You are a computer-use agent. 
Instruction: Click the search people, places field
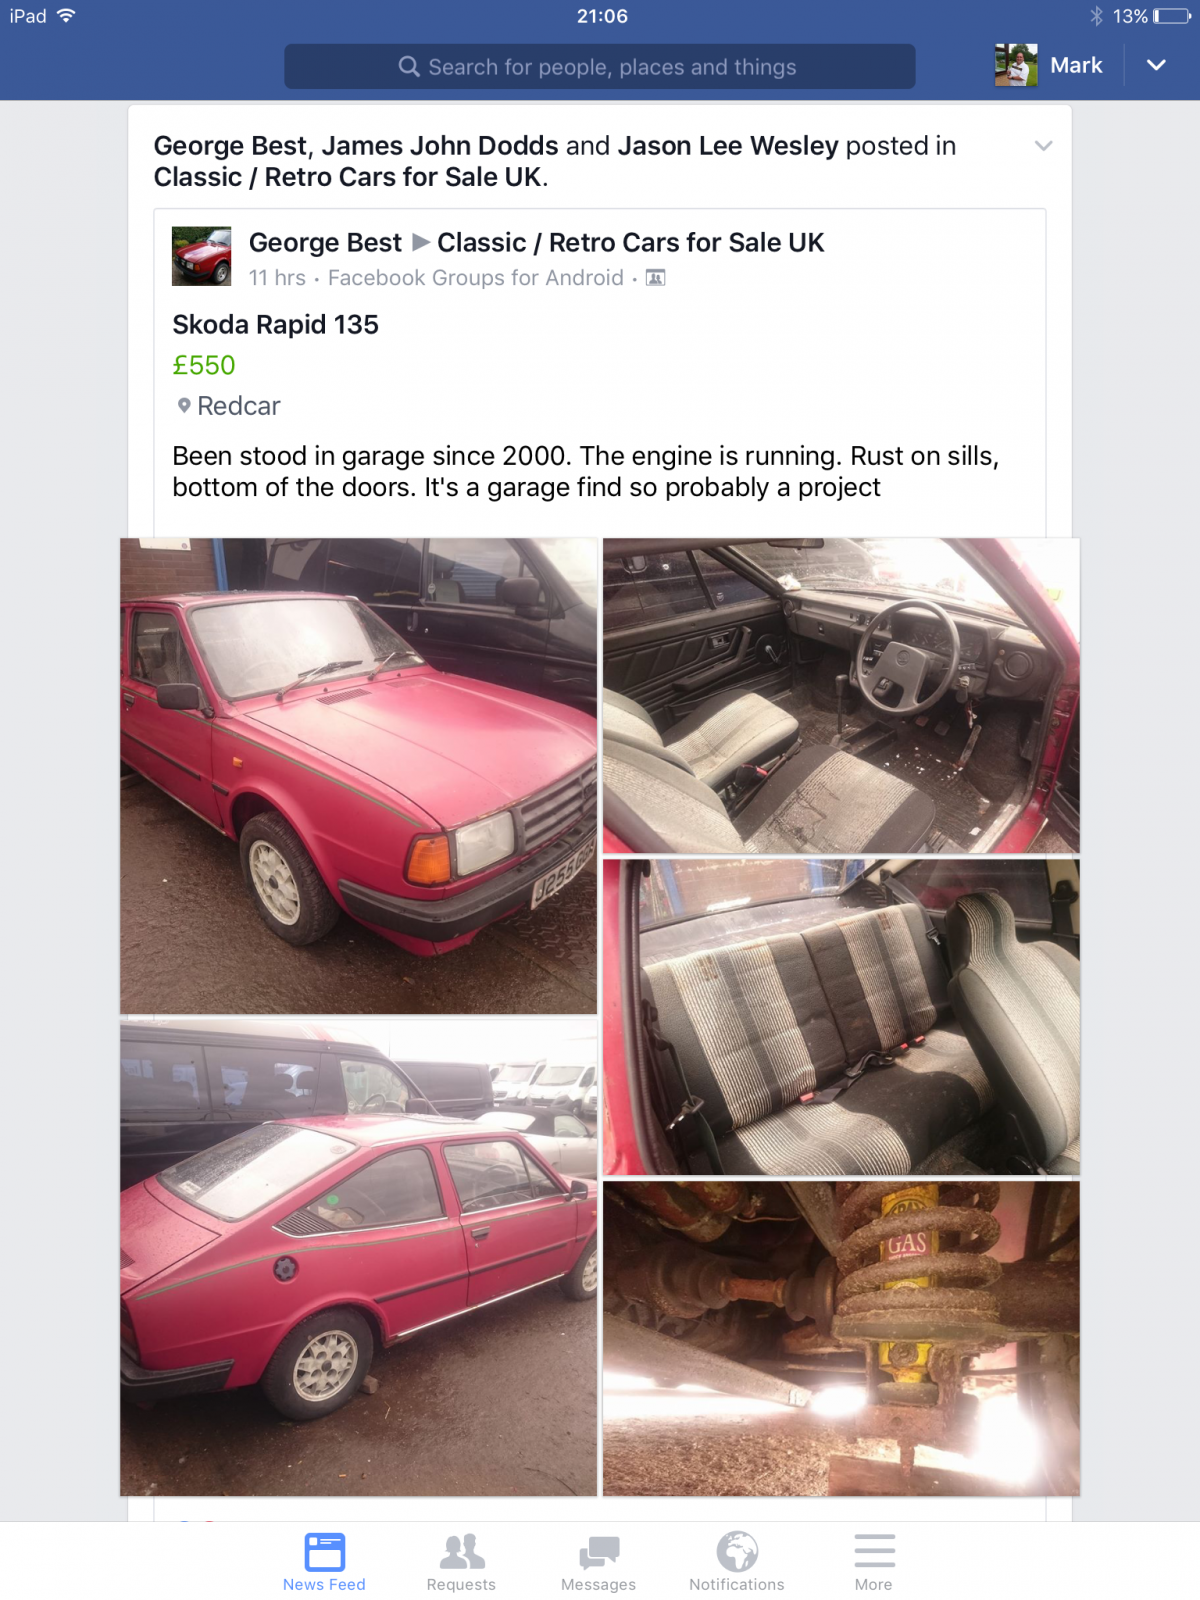click(600, 67)
